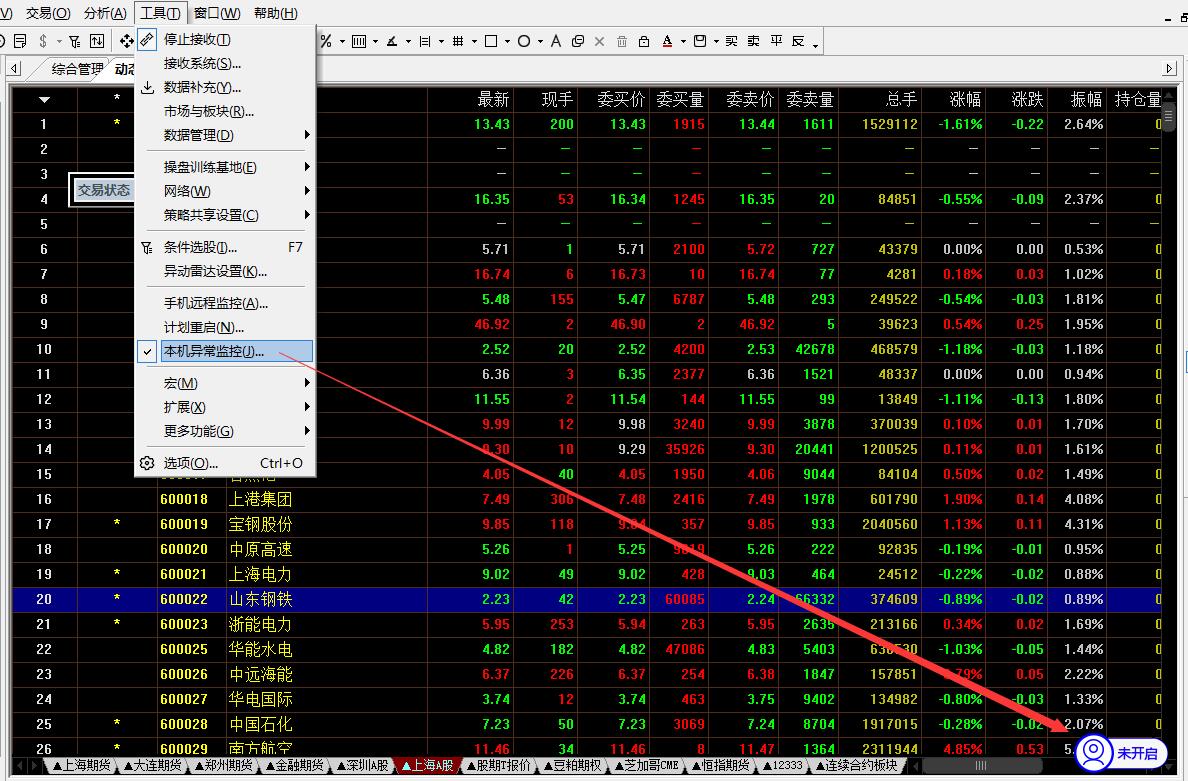The height and width of the screenshot is (781, 1188).
Task: Click the Sell (卖) toolbar button
Action: [x=754, y=41]
